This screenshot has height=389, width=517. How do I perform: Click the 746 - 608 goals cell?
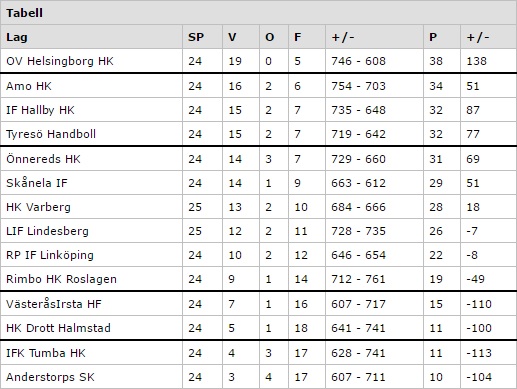358,61
